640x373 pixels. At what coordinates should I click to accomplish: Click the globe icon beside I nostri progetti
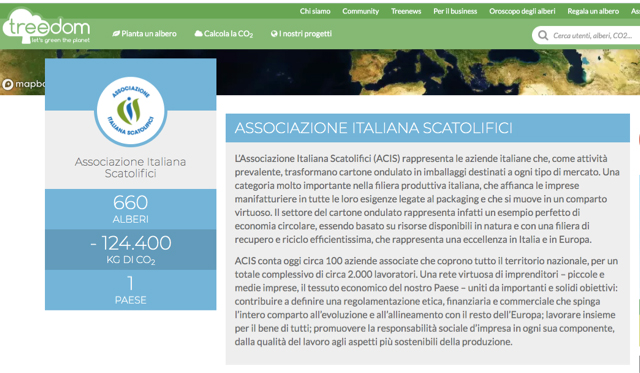pyautogui.click(x=274, y=33)
